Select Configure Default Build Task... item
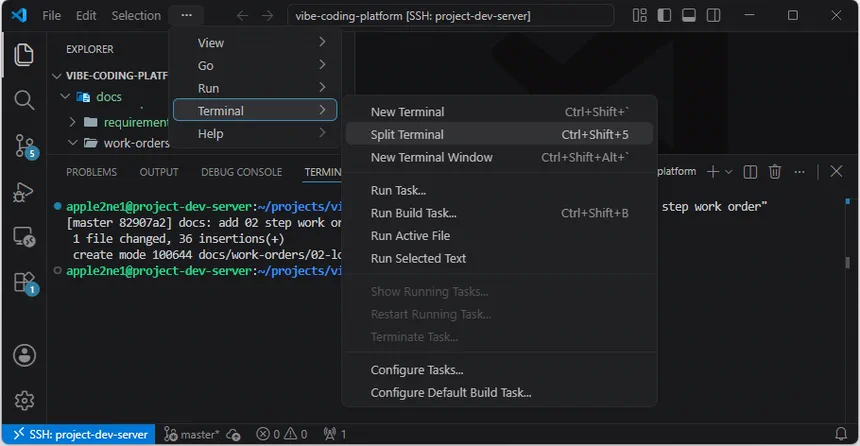The width and height of the screenshot is (860, 446). point(499,393)
